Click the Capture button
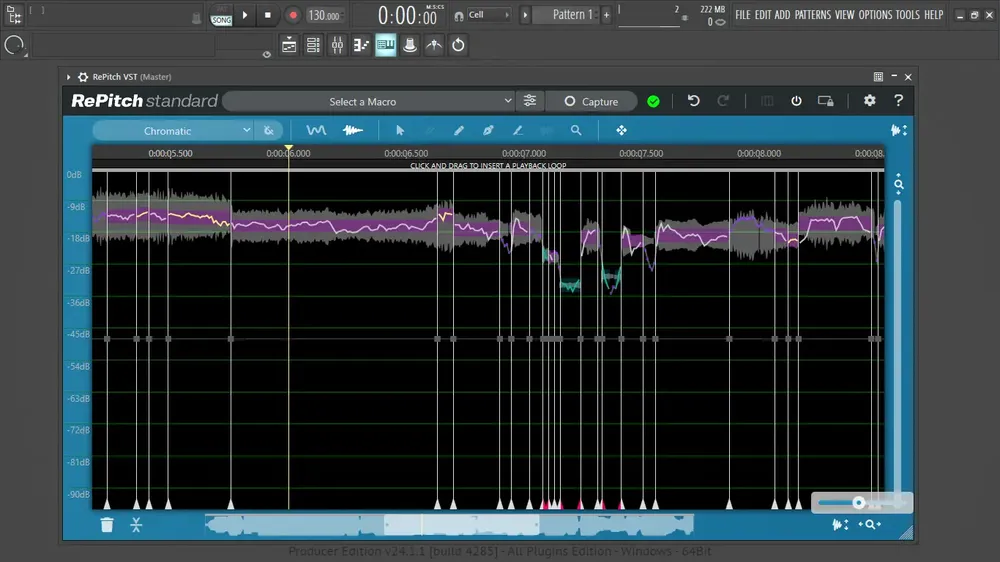Viewport: 1000px width, 562px height. pos(592,101)
